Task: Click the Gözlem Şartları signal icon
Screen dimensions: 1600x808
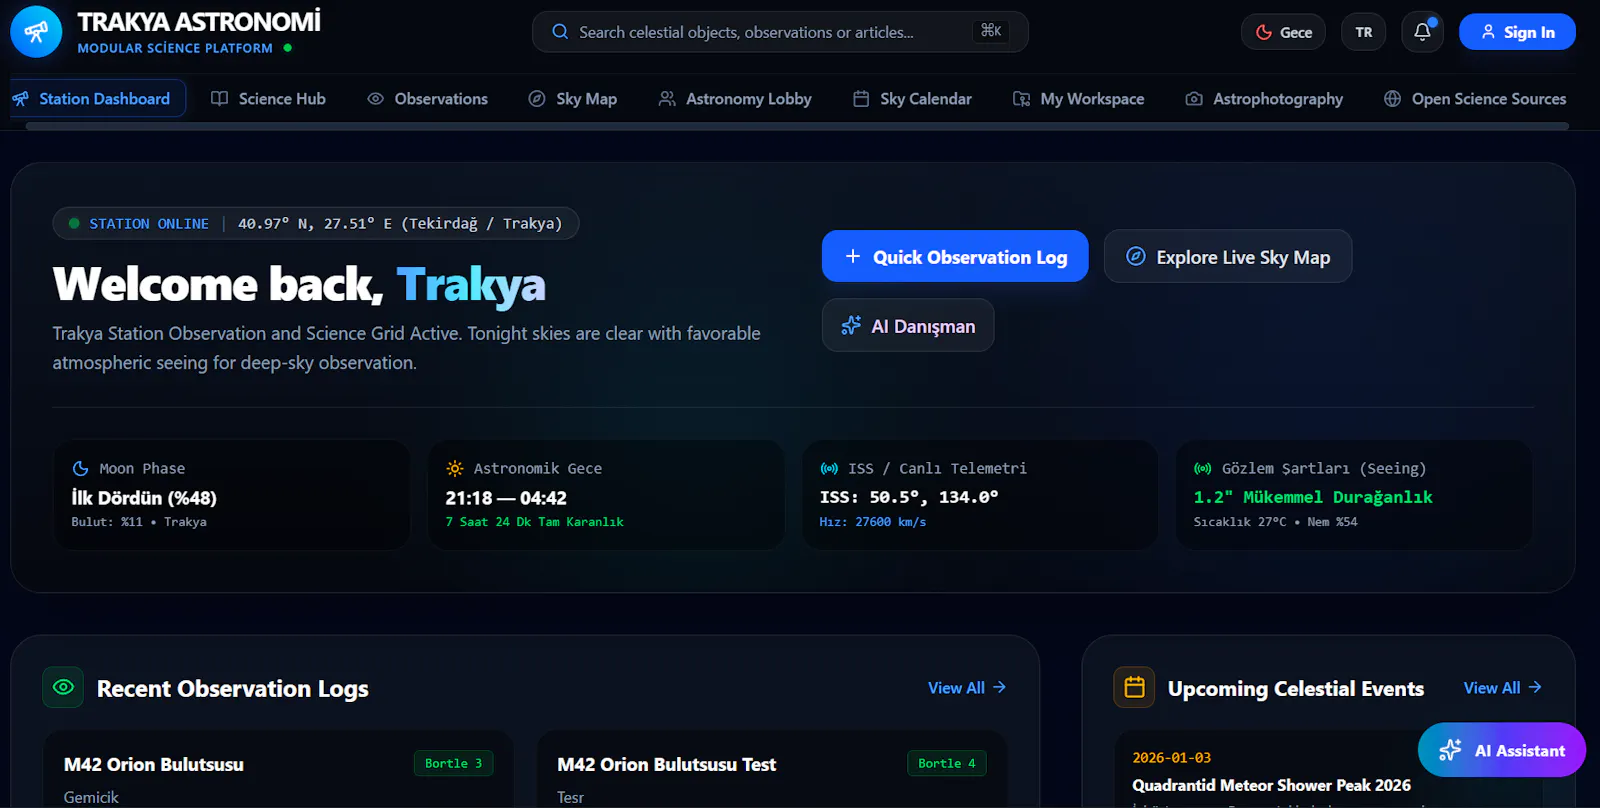Action: click(x=1203, y=468)
